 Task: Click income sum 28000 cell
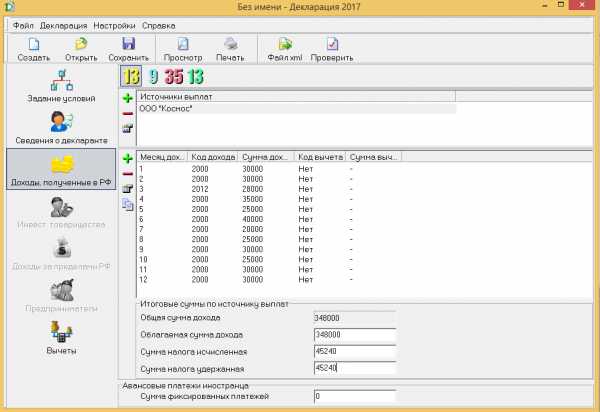pyautogui.click(x=253, y=189)
